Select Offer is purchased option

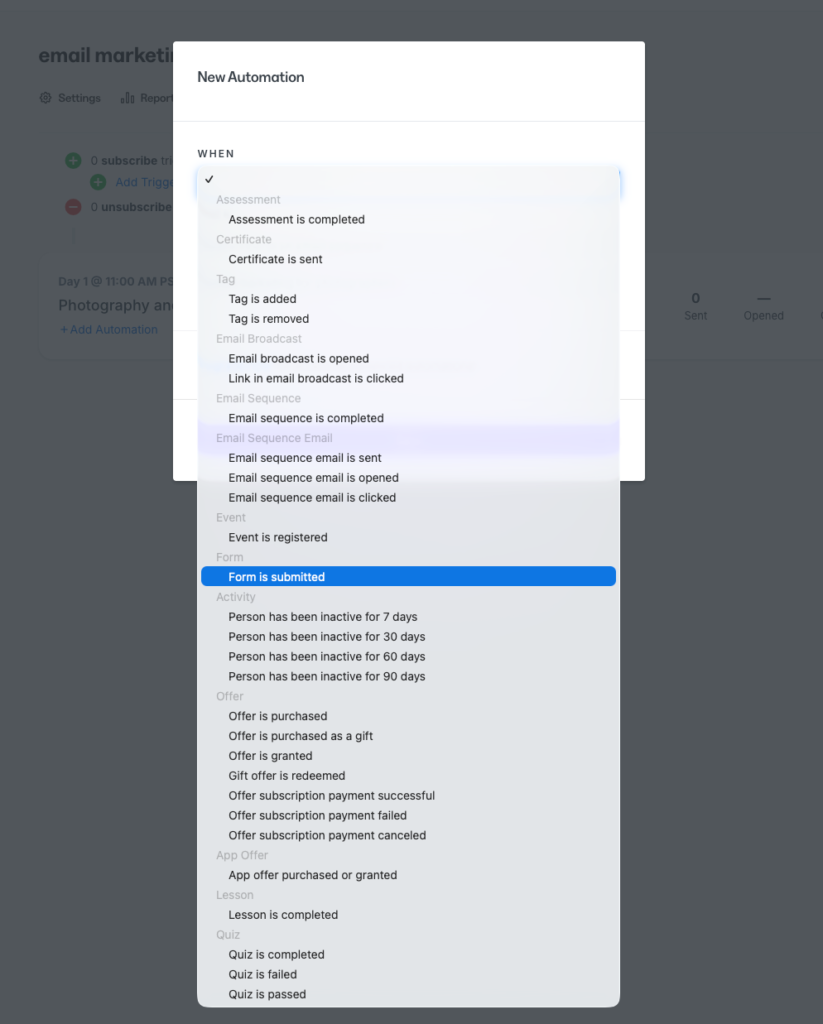pyautogui.click(x=279, y=716)
